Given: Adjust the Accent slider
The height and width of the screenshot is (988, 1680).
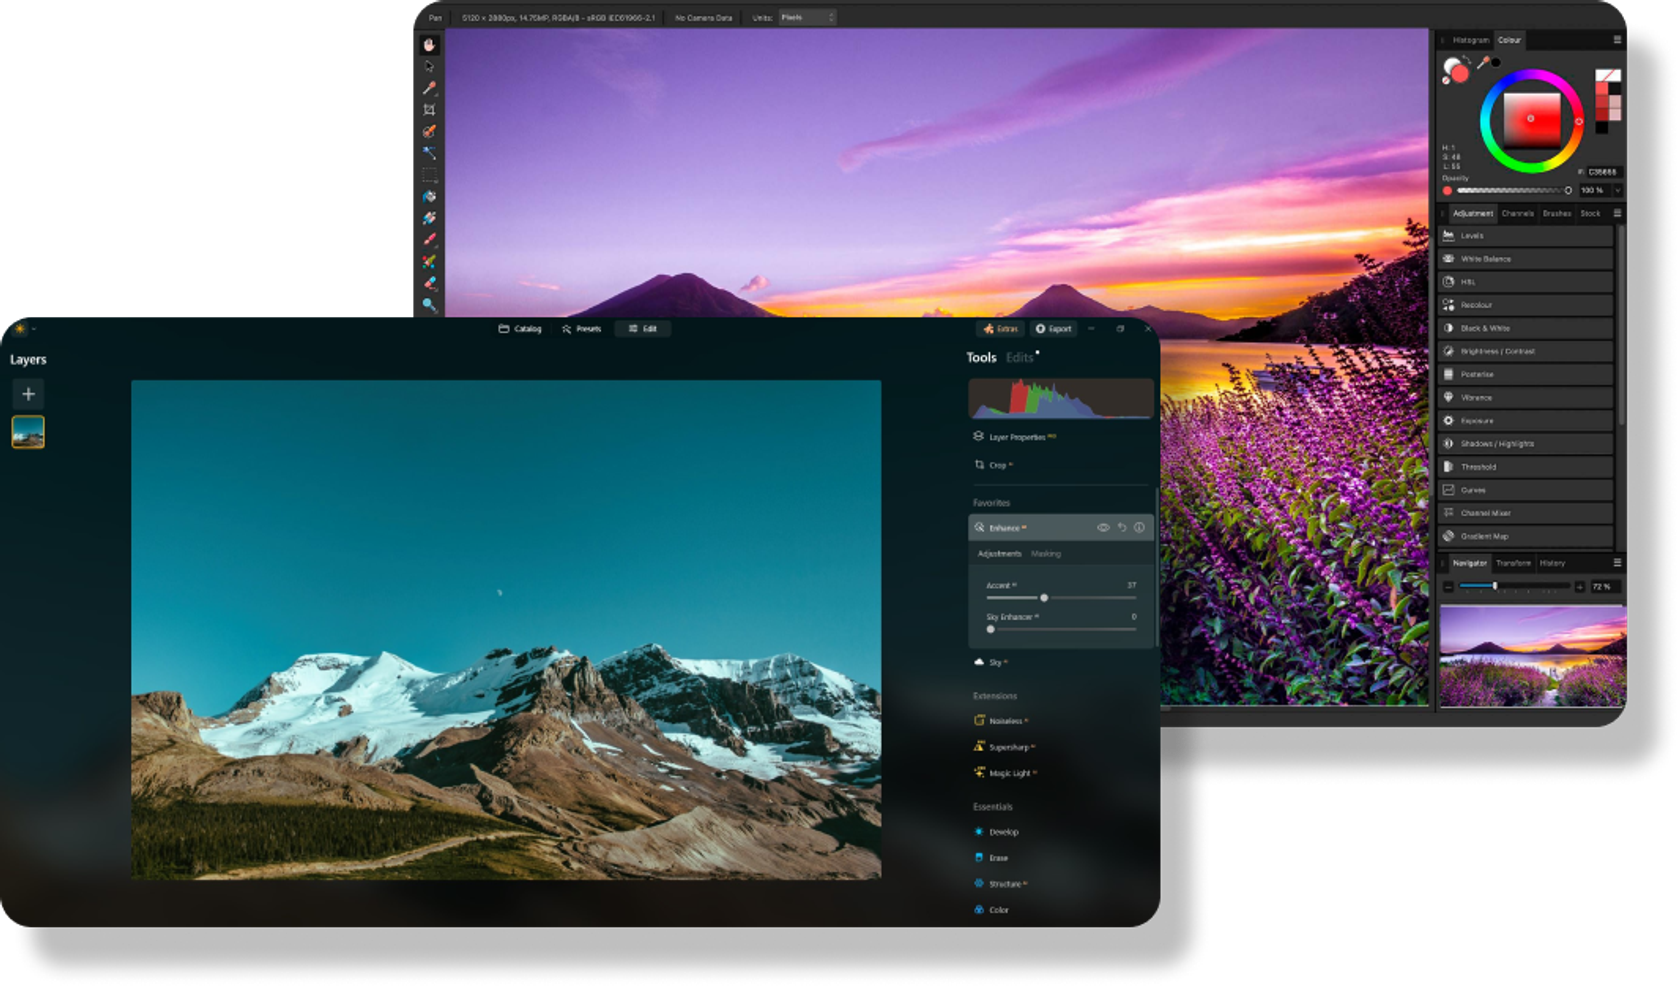Looking at the screenshot, I should pyautogui.click(x=1044, y=598).
